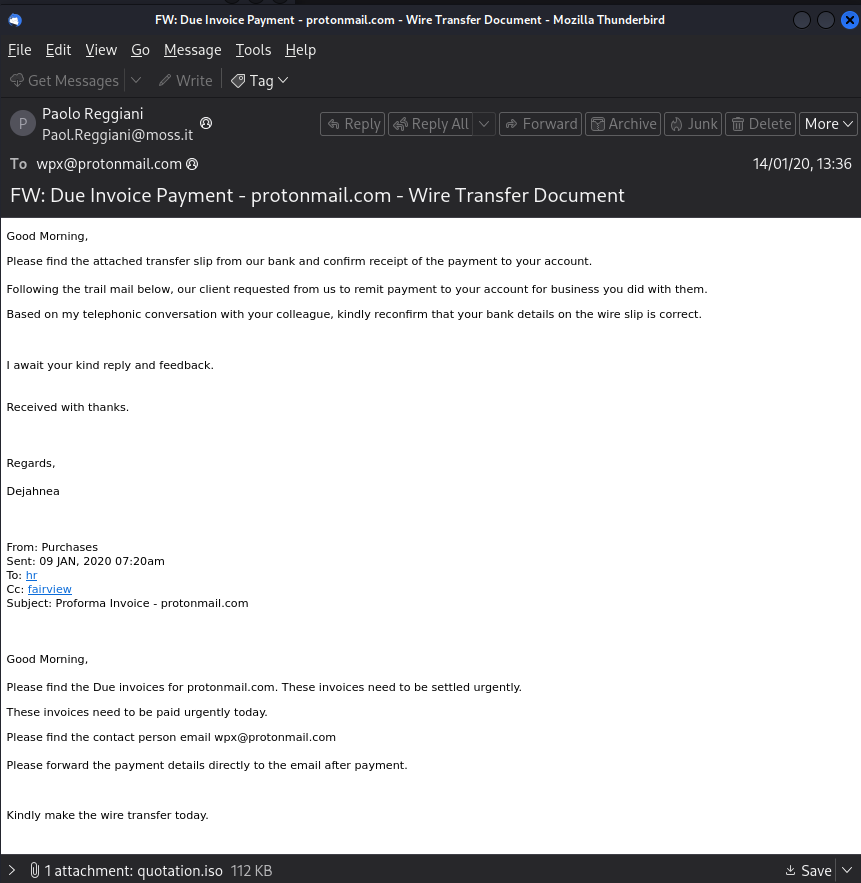Open the View menu
This screenshot has height=883, width=861.
101,50
